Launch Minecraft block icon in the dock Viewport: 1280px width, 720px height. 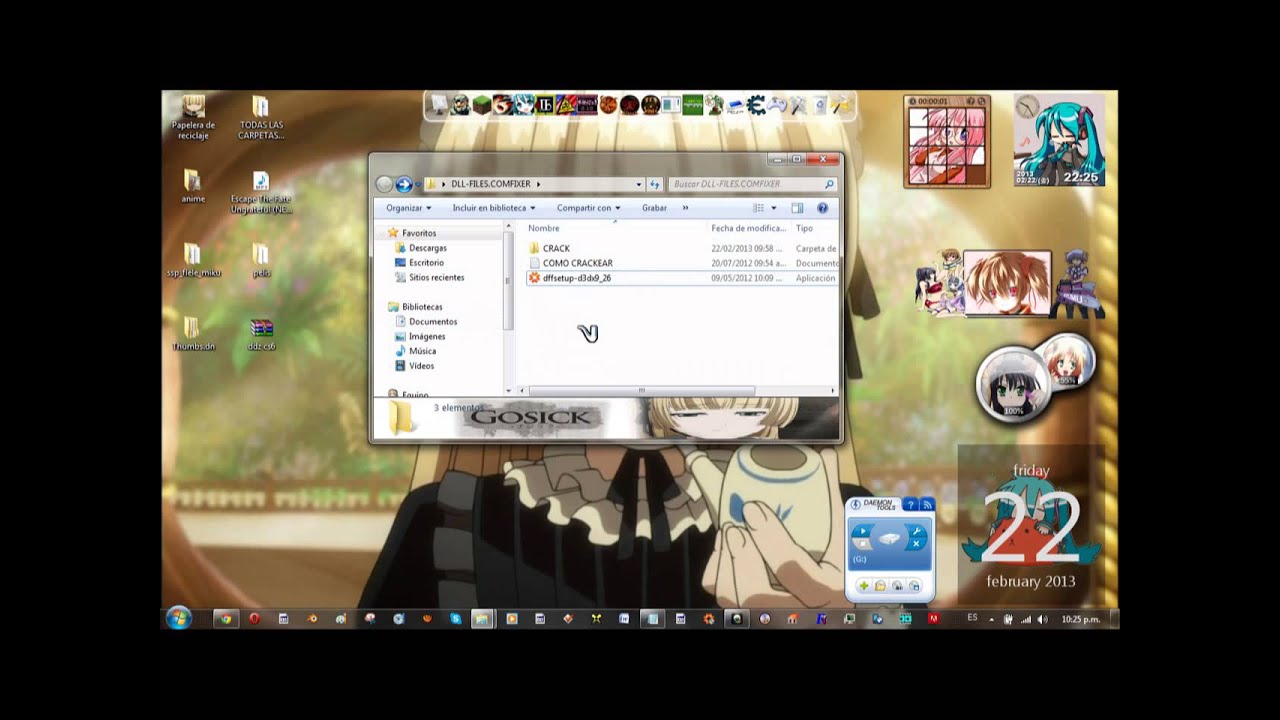pos(482,104)
